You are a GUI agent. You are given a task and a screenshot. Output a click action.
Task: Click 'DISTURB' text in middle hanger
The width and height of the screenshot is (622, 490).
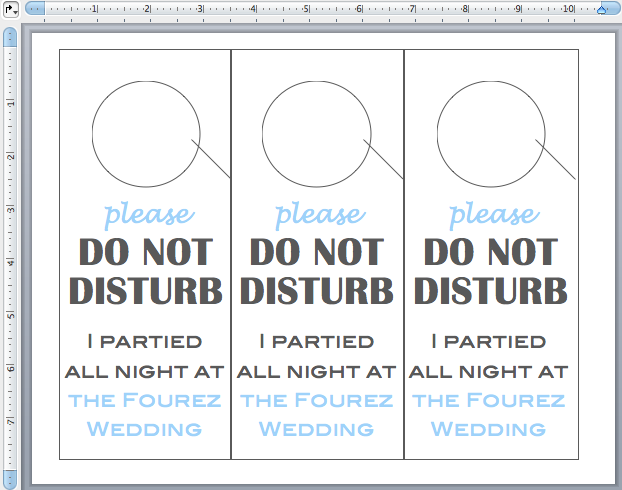[317, 291]
